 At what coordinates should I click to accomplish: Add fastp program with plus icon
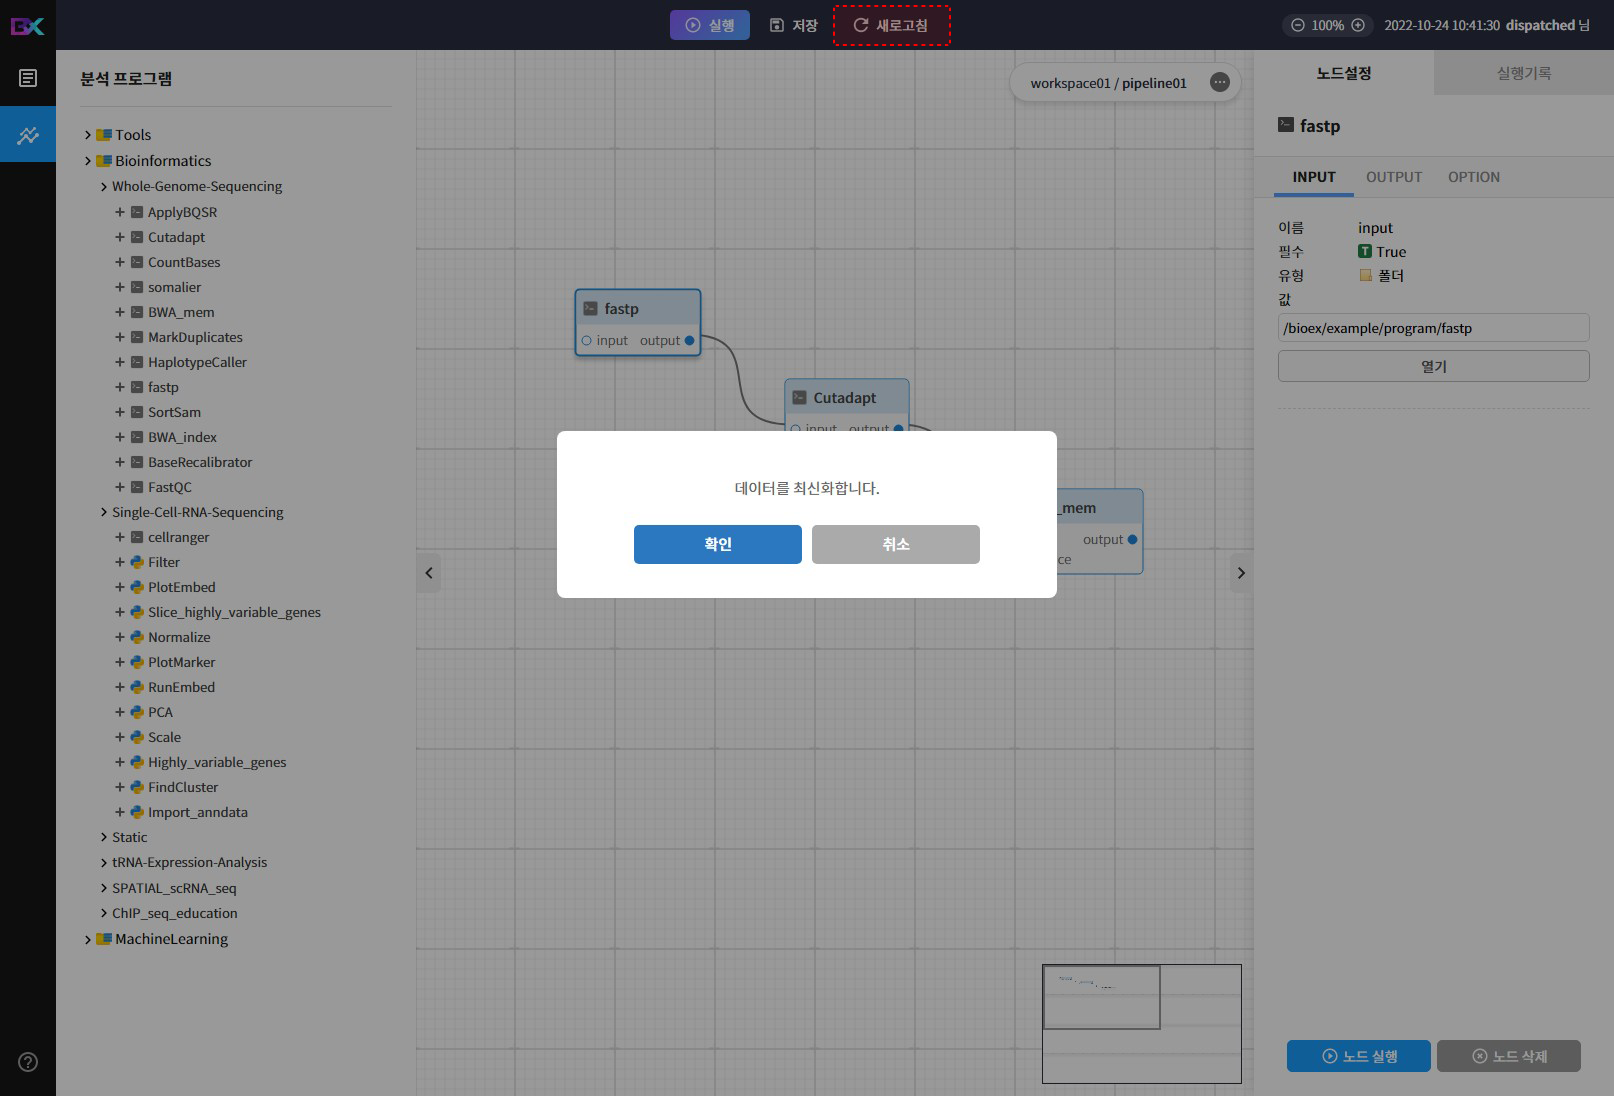tap(120, 387)
